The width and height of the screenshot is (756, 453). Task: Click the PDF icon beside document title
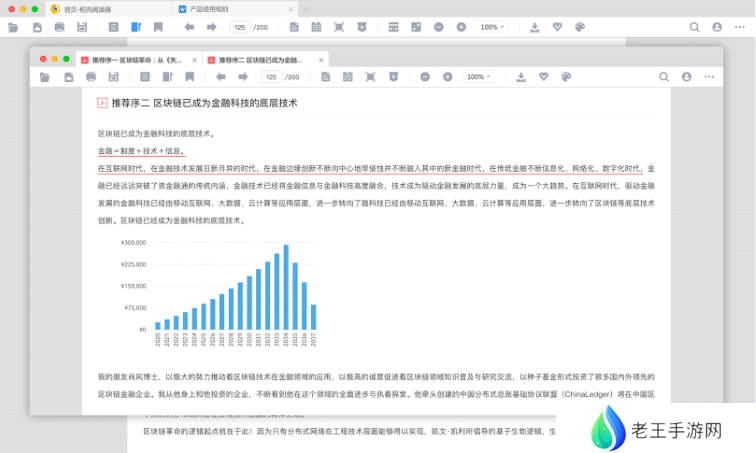102,103
